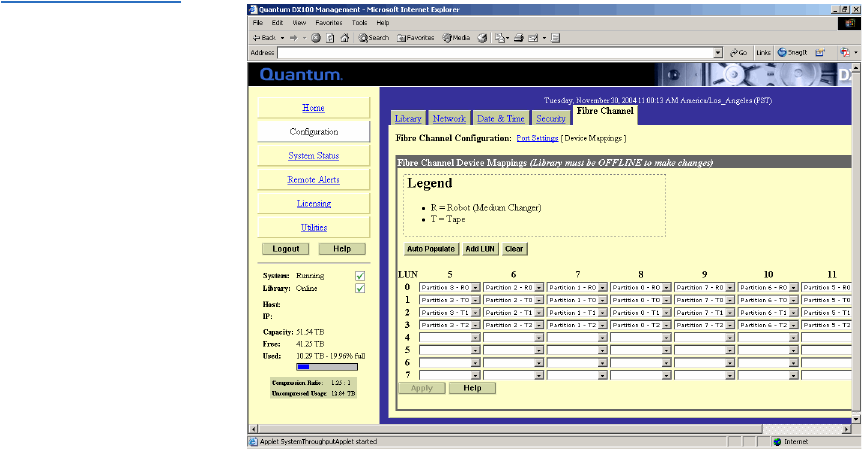The image size is (862, 449).
Task: Open Utilities page
Action: 313,228
